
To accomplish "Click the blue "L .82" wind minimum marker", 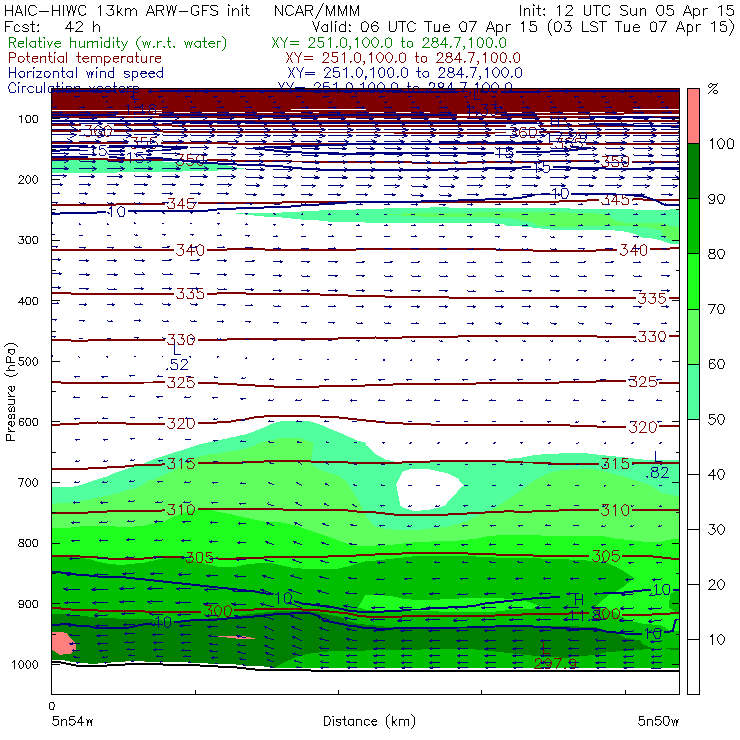I will 657,465.
